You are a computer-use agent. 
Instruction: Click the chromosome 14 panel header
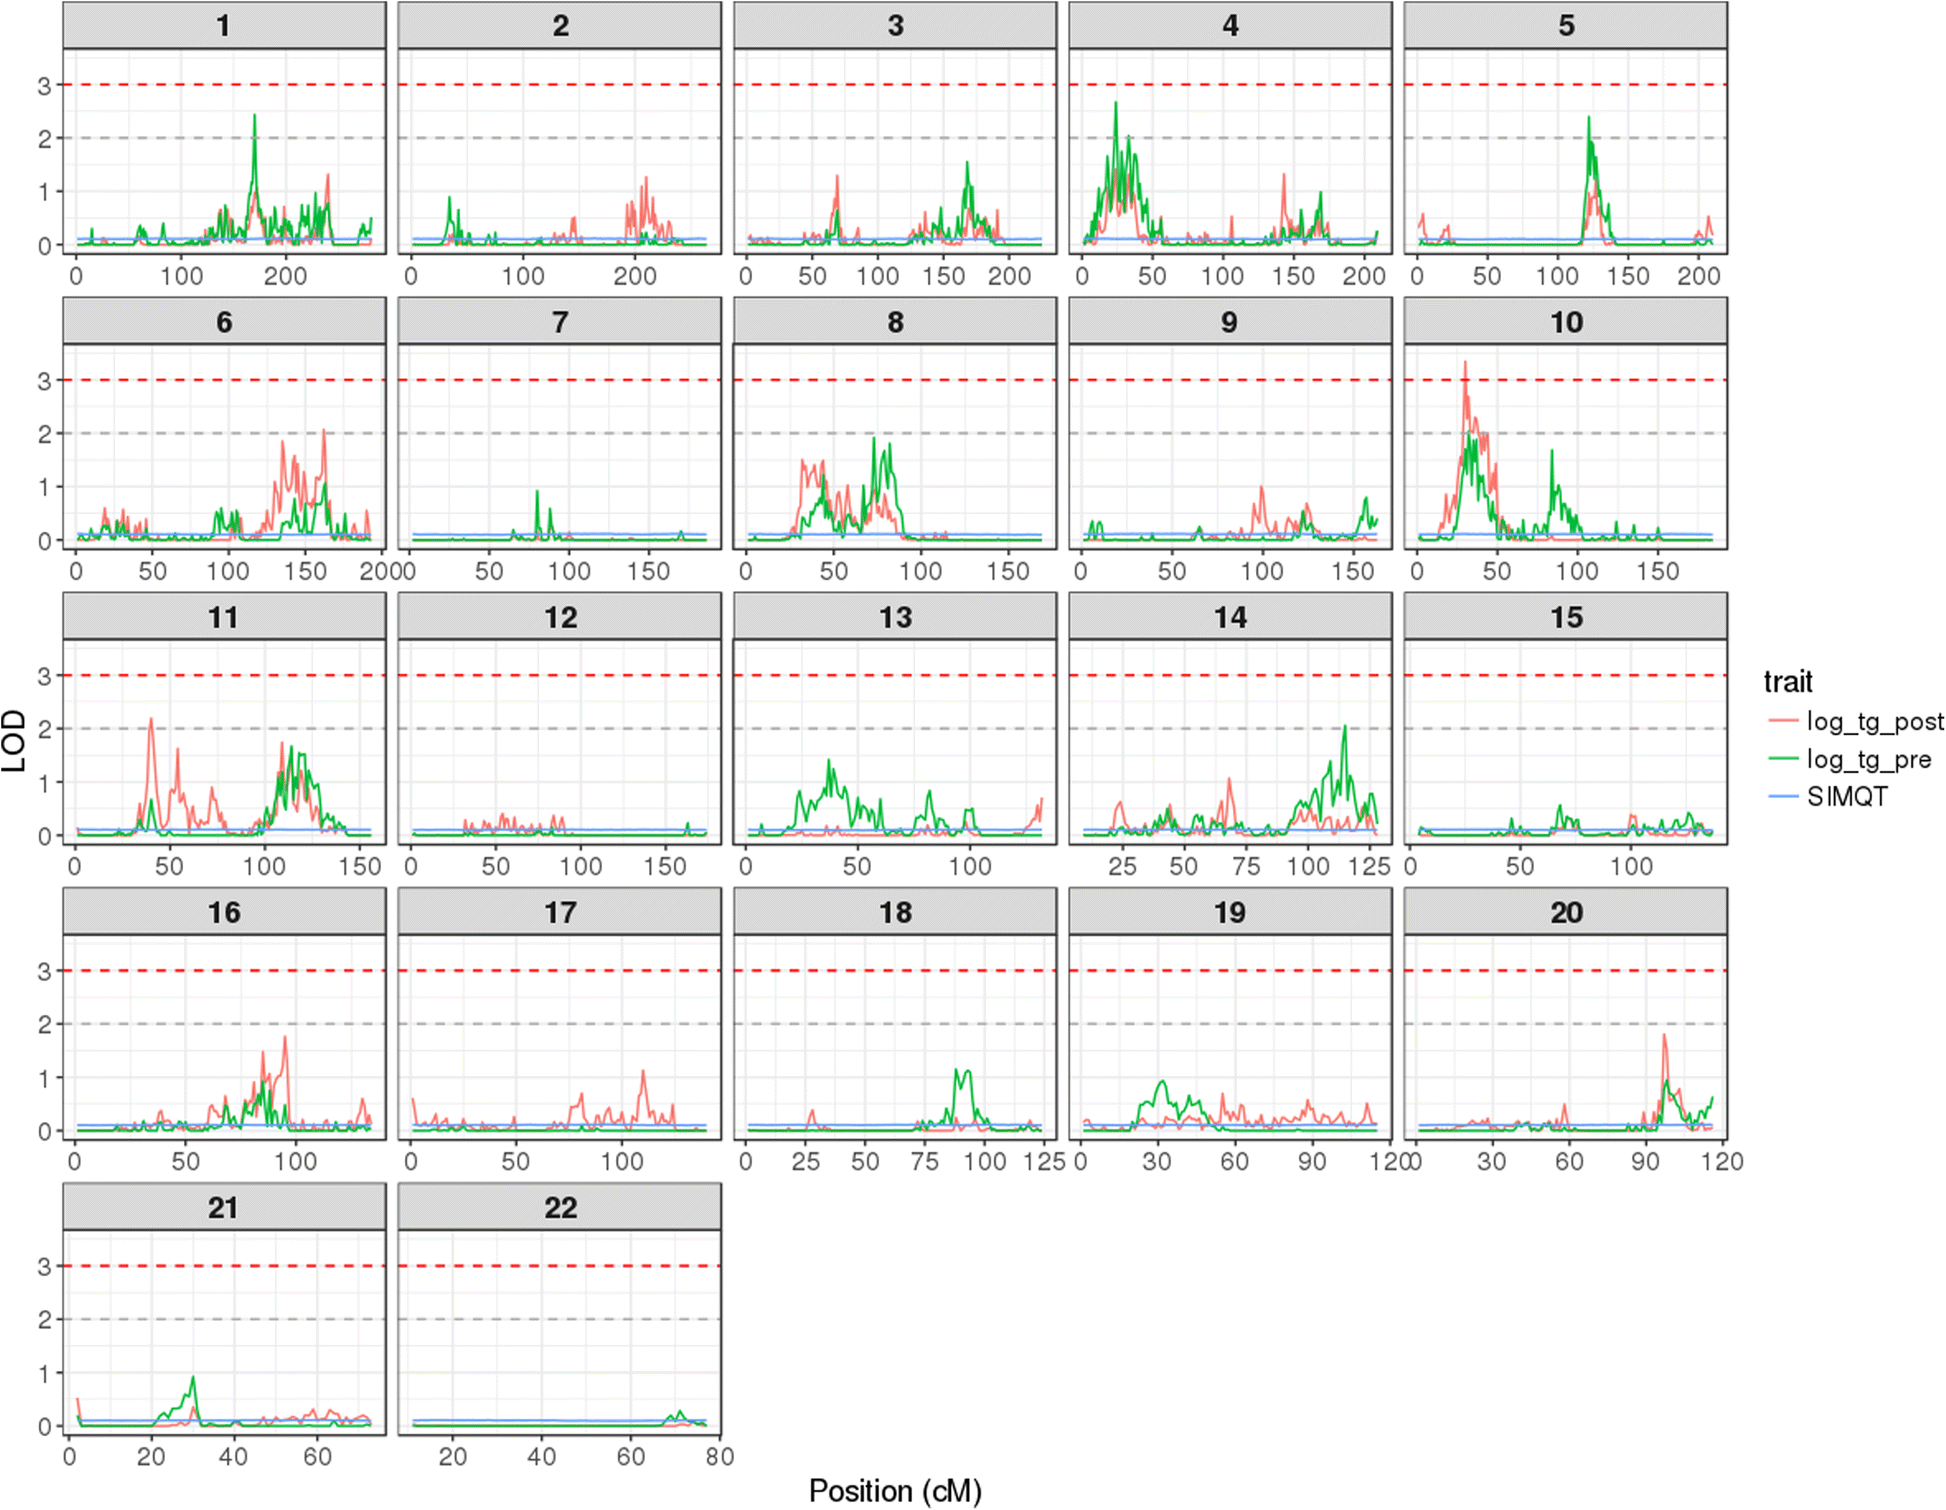pos(1230,616)
